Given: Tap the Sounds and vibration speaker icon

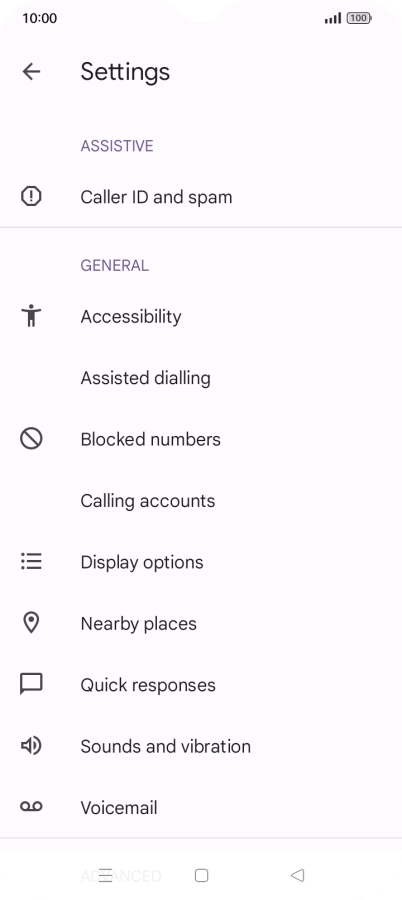Looking at the screenshot, I should click(31, 746).
